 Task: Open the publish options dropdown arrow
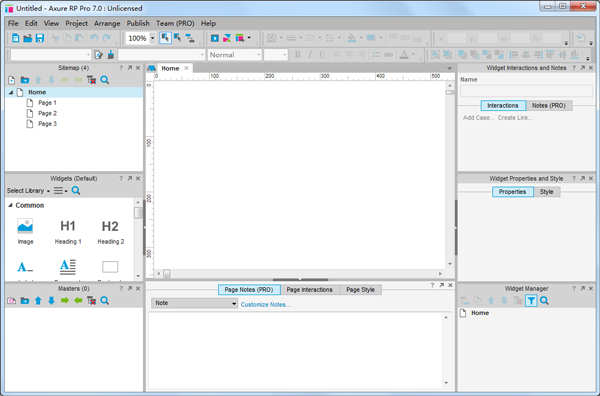[x=249, y=37]
